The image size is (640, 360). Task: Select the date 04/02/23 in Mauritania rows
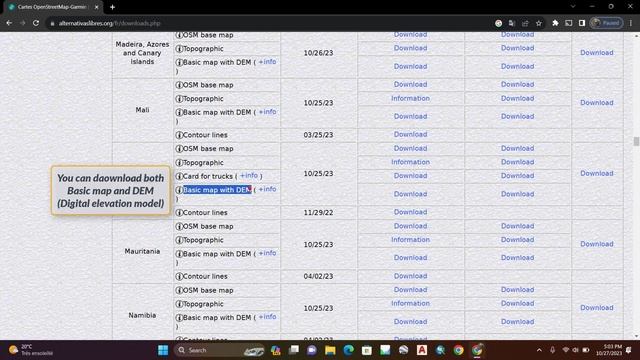pyautogui.click(x=318, y=276)
